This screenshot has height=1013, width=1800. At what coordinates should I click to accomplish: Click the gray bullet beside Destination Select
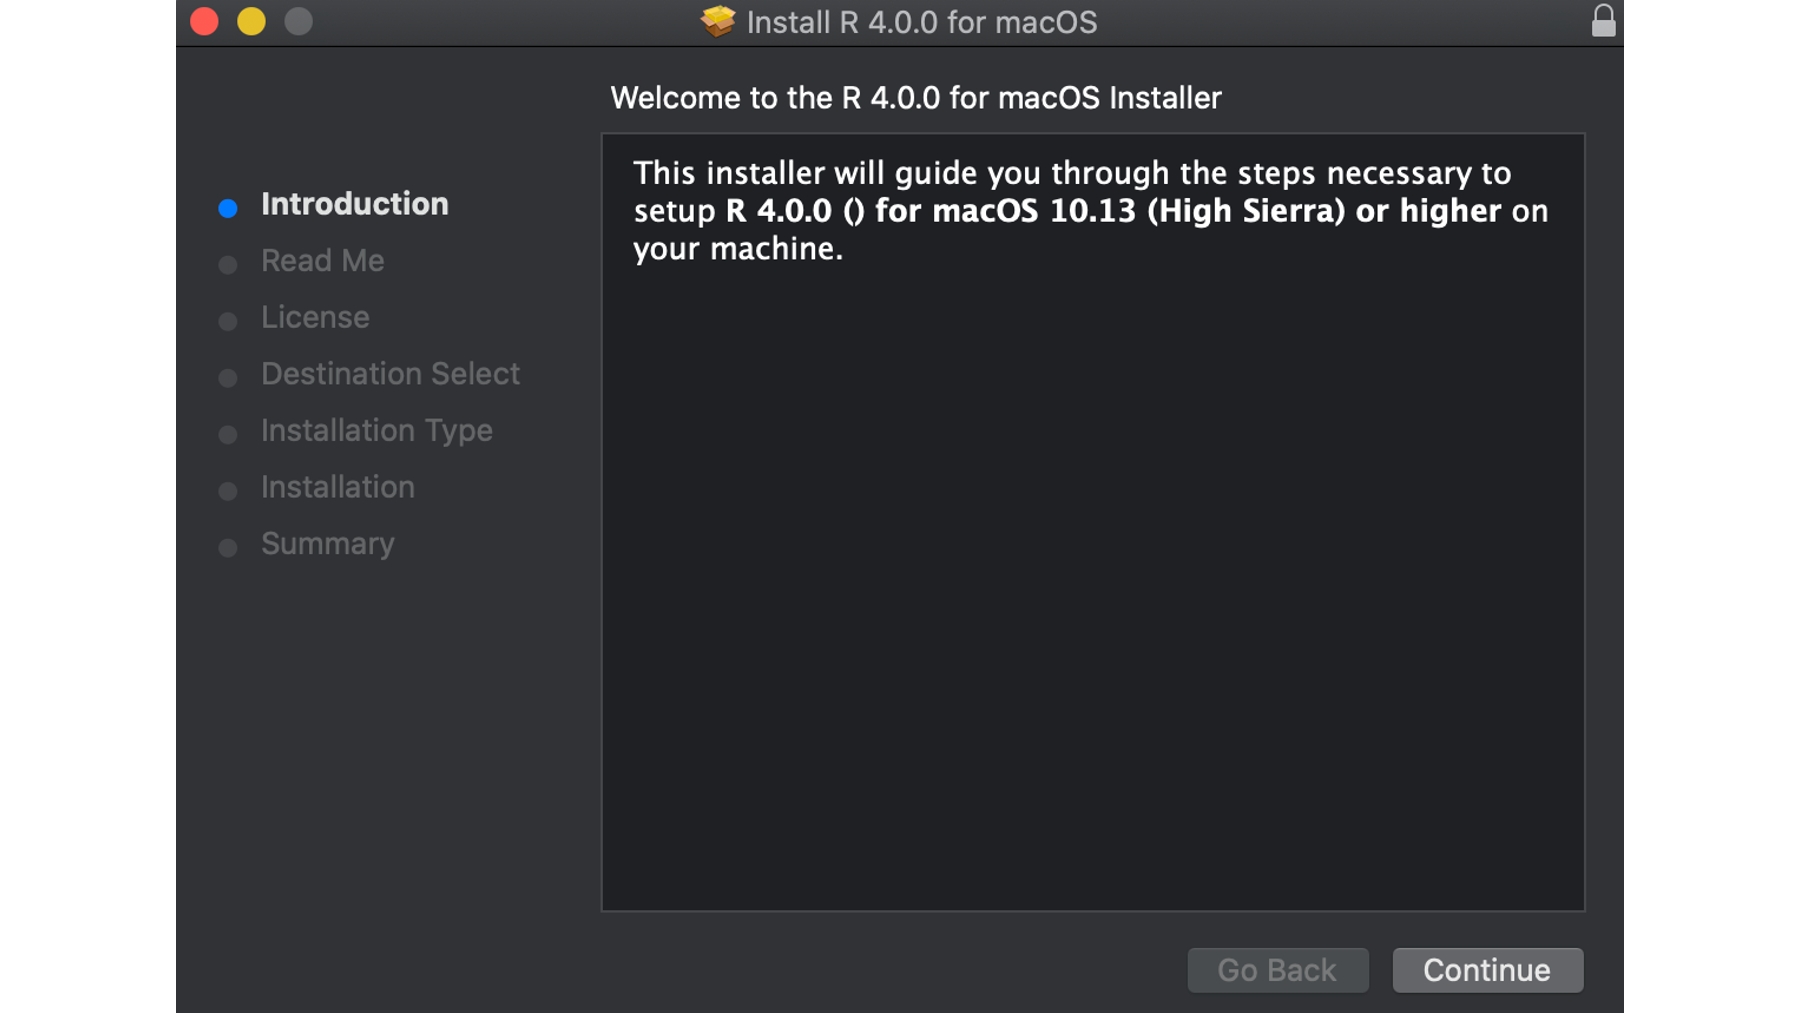click(228, 378)
